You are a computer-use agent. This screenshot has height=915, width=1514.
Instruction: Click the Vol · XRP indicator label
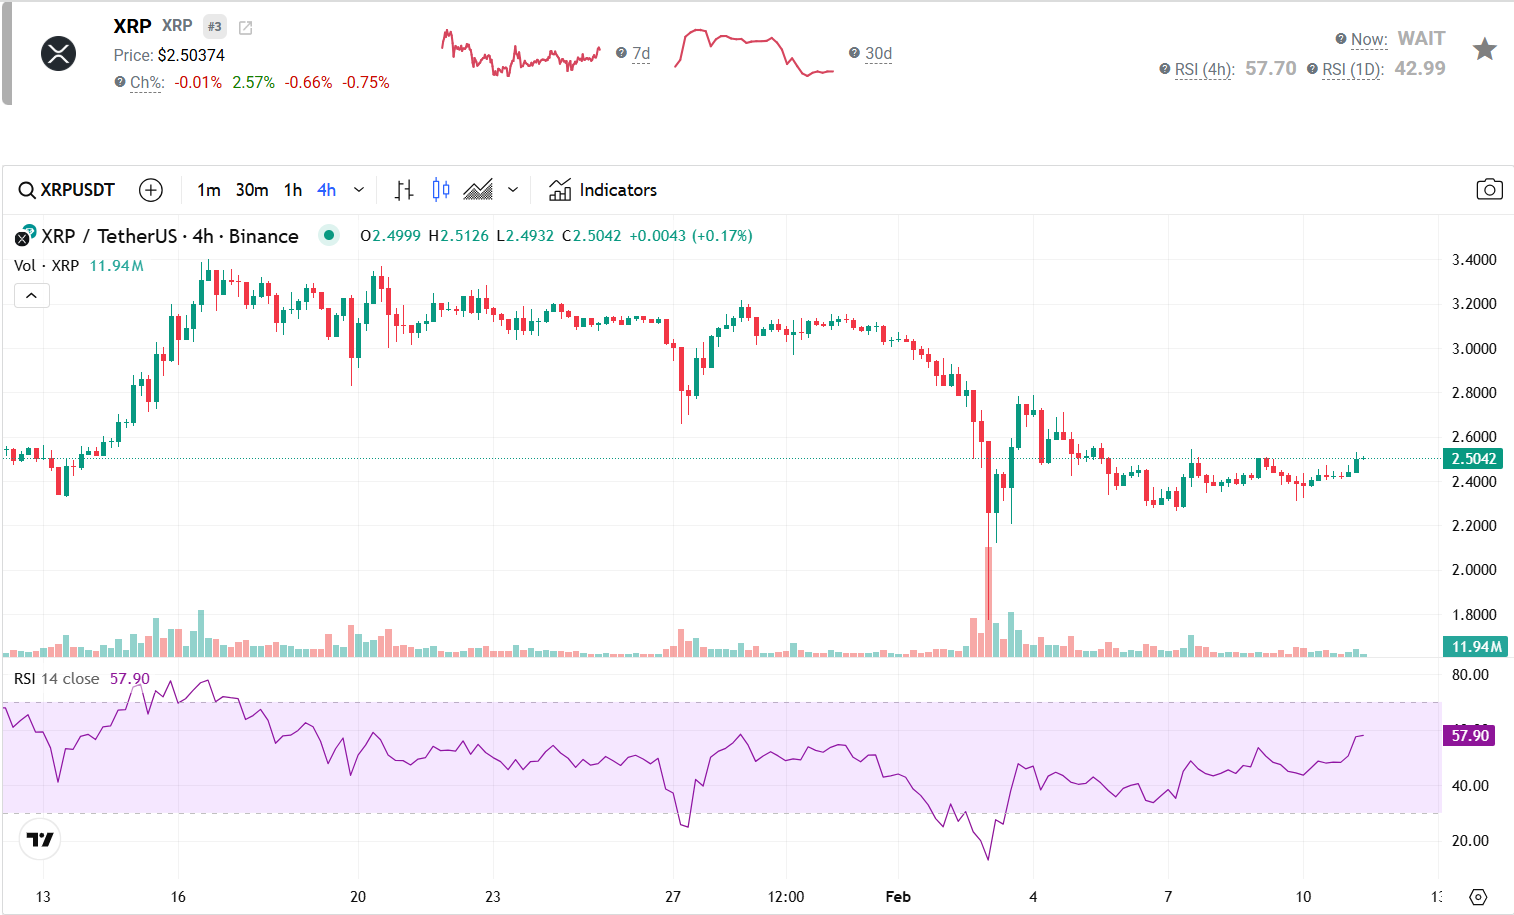[x=47, y=265]
